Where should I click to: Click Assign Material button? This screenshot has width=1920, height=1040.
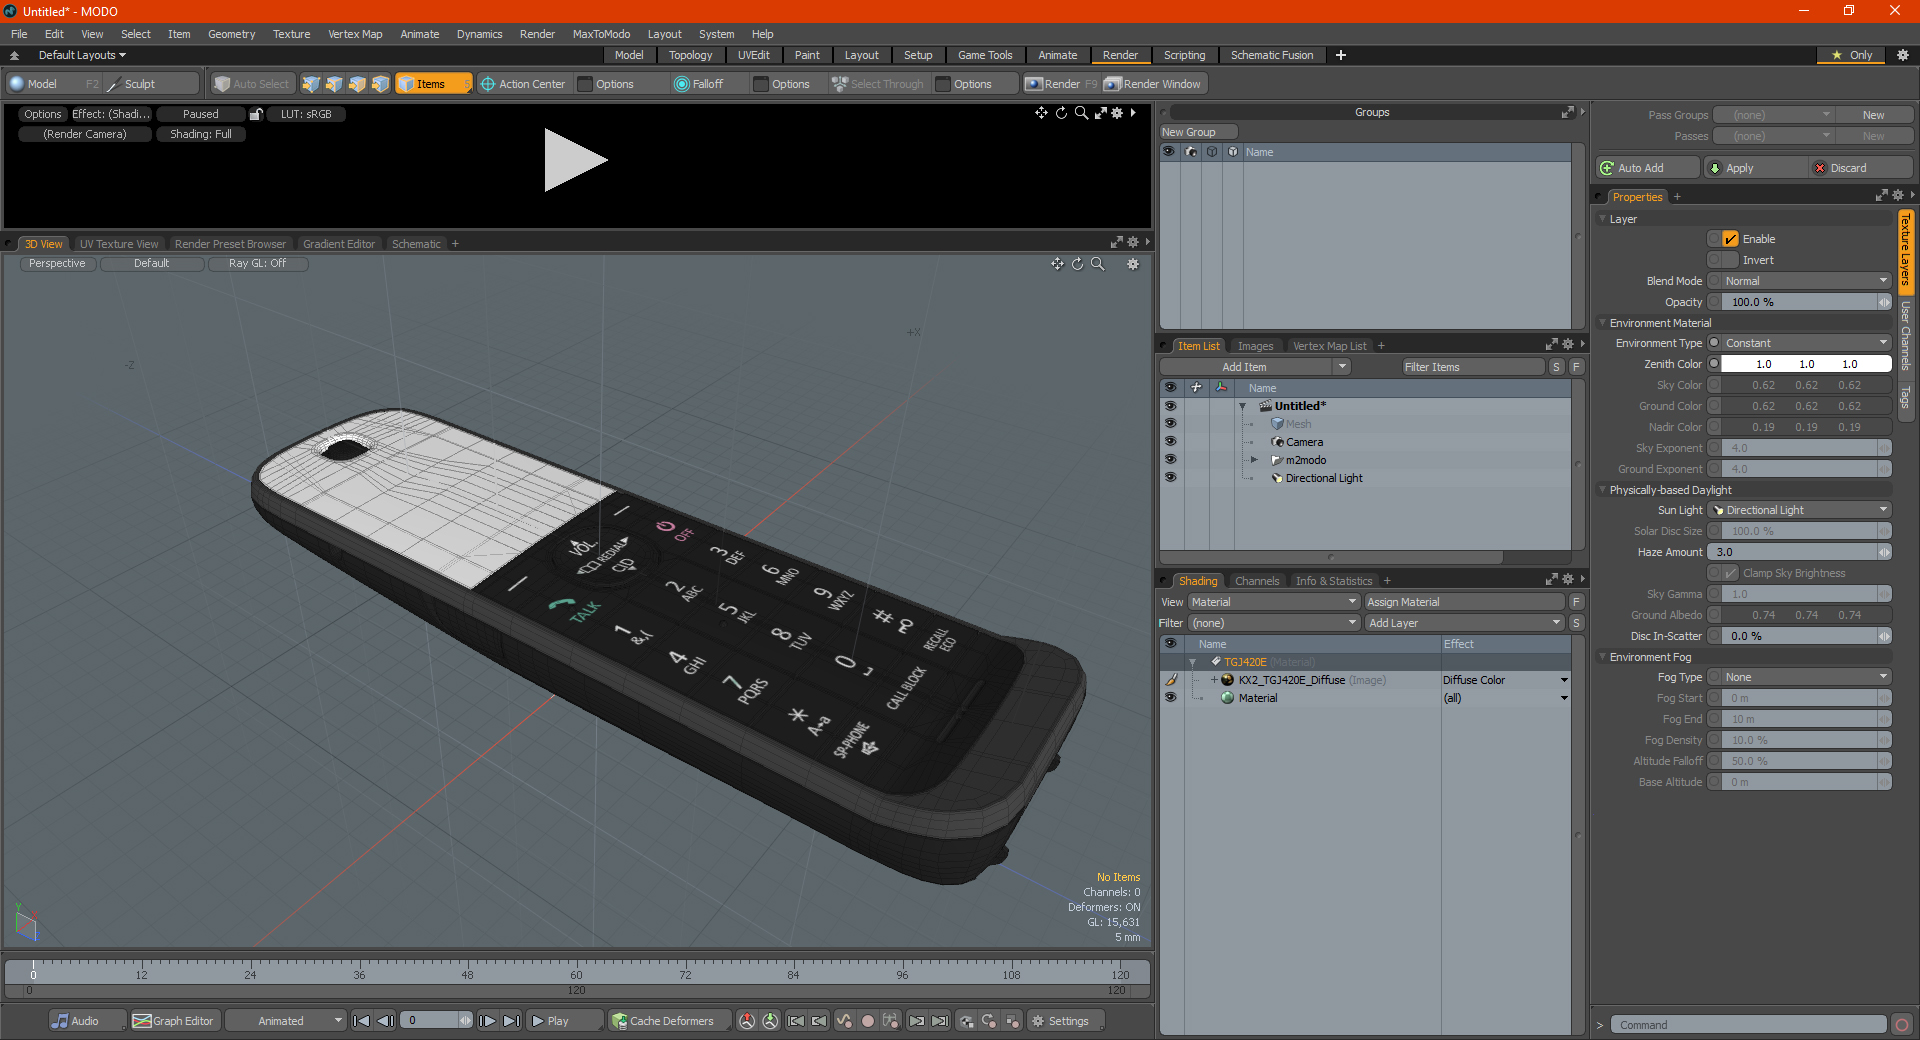click(1464, 602)
